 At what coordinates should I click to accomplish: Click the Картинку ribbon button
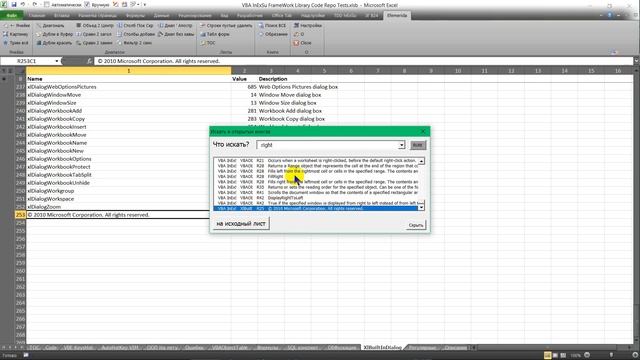16,34
